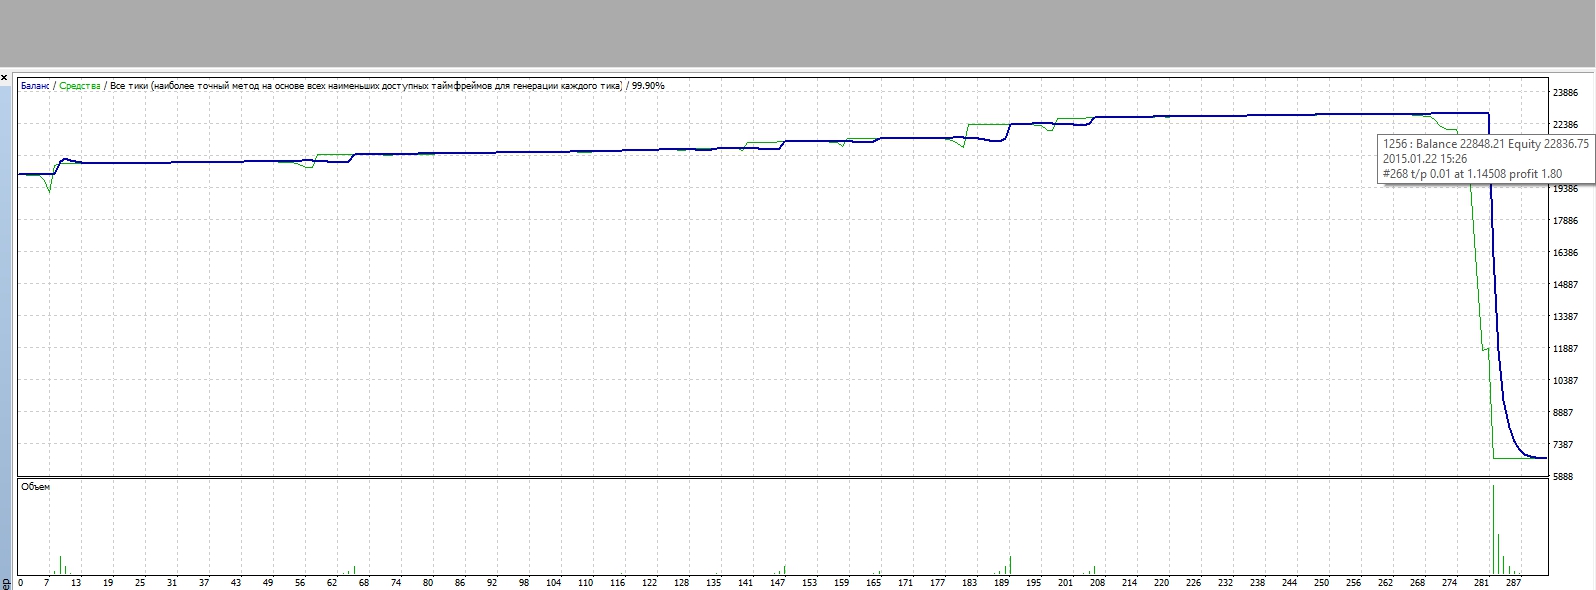Image resolution: width=1596 pixels, height=590 pixels.
Task: Click trade number 98 on the horizontal axis
Action: pyautogui.click(x=524, y=583)
